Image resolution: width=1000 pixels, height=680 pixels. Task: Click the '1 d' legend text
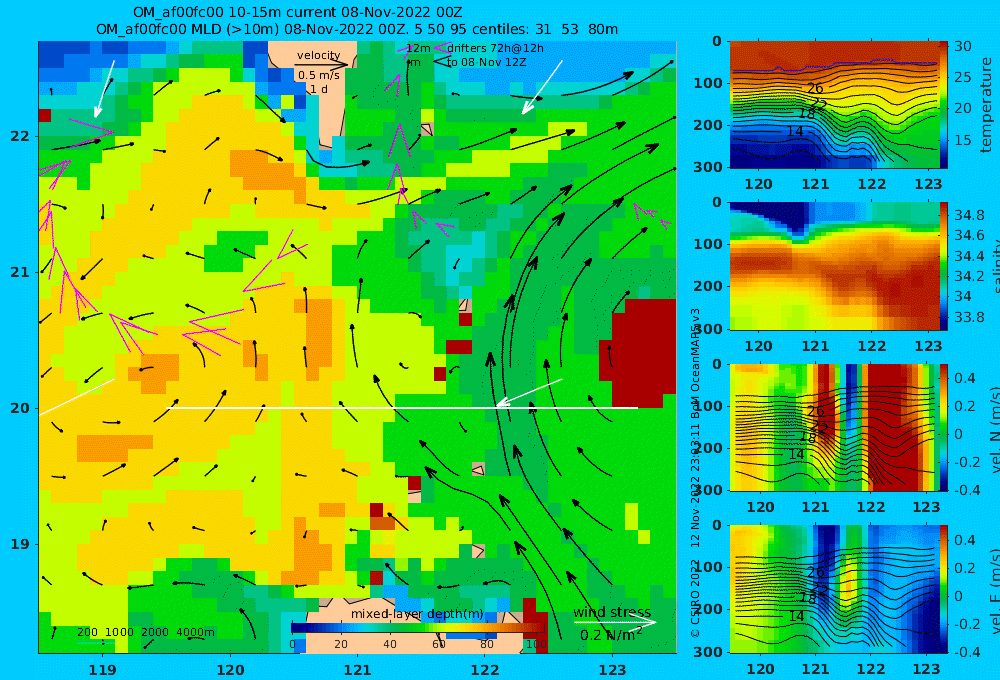[x=319, y=89]
